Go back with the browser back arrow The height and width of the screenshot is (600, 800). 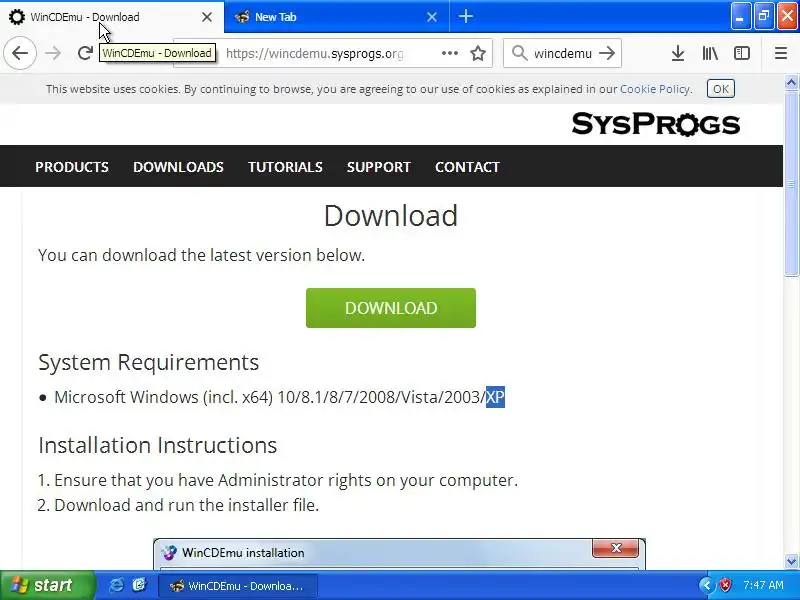click(20, 53)
